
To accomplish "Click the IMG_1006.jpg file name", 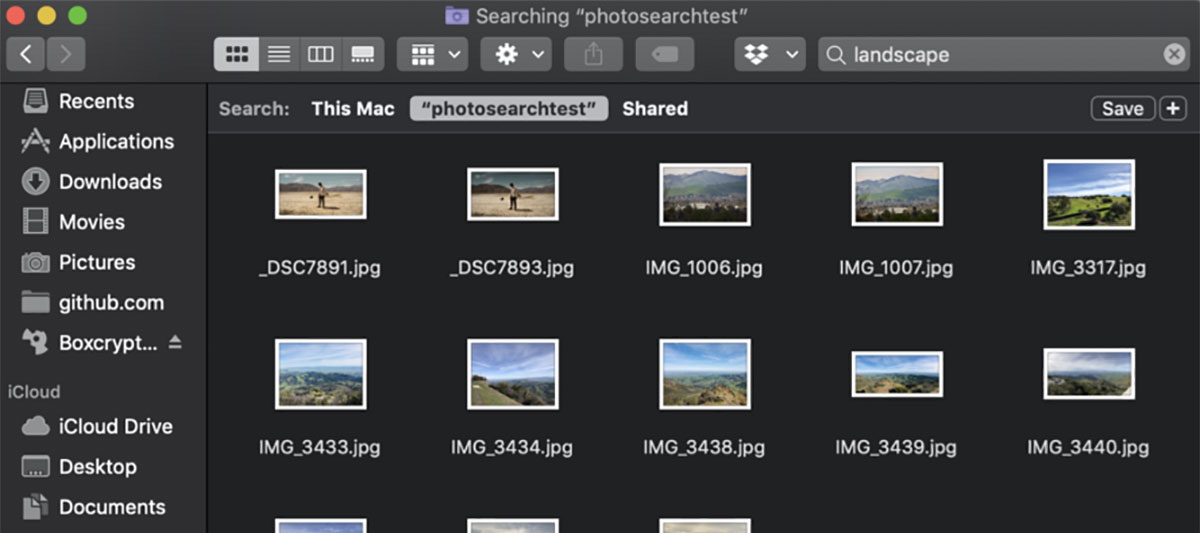I will [x=704, y=268].
